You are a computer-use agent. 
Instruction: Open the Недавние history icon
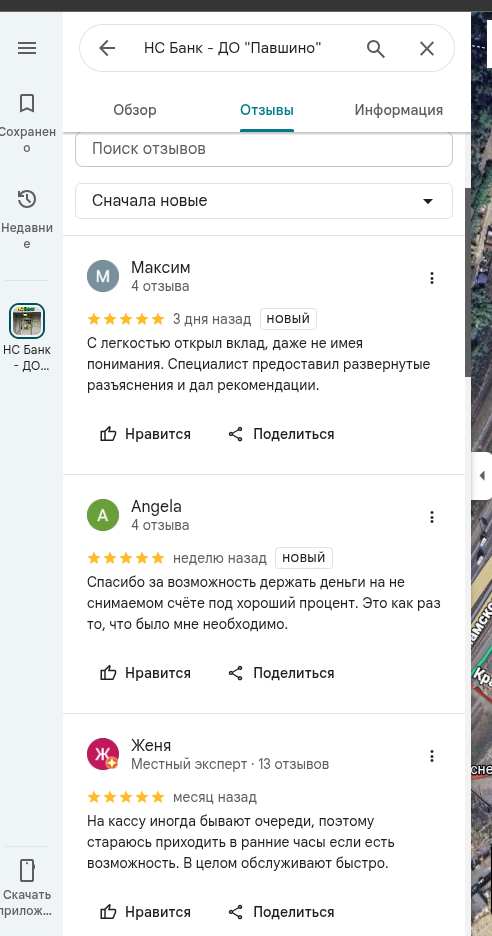[x=27, y=199]
